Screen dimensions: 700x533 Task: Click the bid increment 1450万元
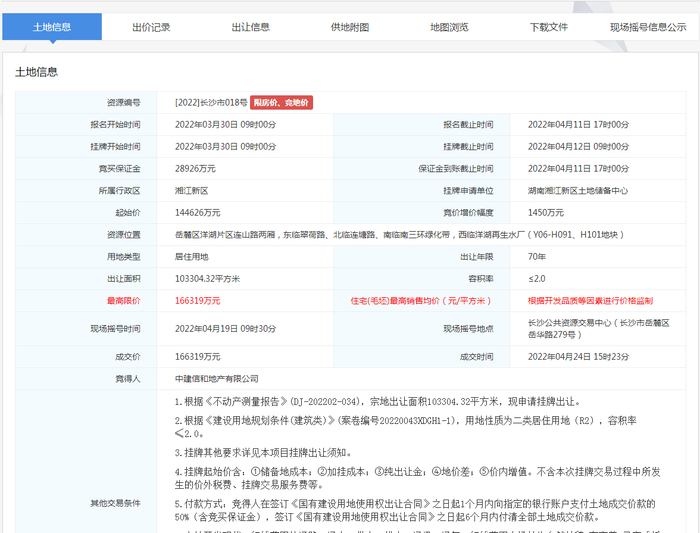click(546, 212)
